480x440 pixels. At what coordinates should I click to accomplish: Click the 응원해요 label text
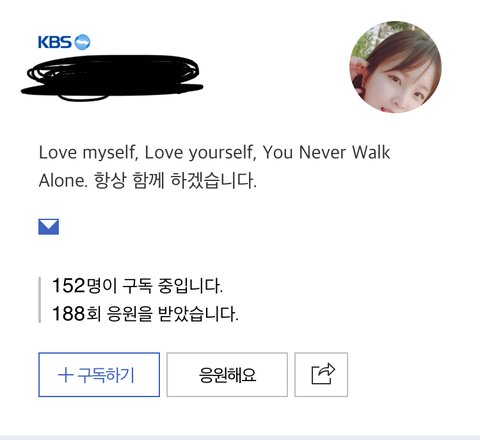pyautogui.click(x=227, y=375)
